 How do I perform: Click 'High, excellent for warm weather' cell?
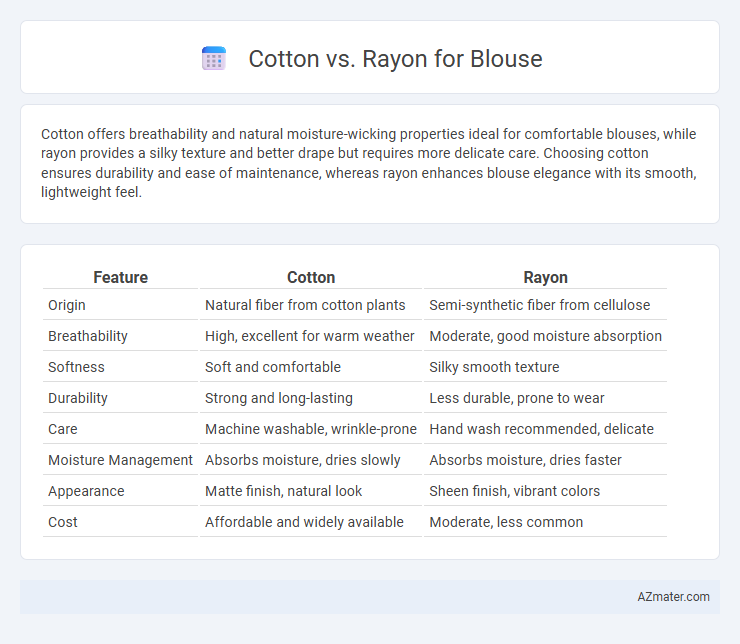click(x=309, y=336)
